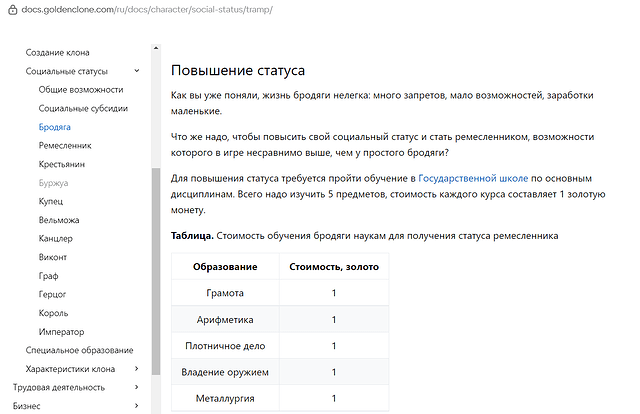Viewport: 640px width, 414px height.
Task: Select the active Бродяга sidebar entry
Action: [x=54, y=127]
